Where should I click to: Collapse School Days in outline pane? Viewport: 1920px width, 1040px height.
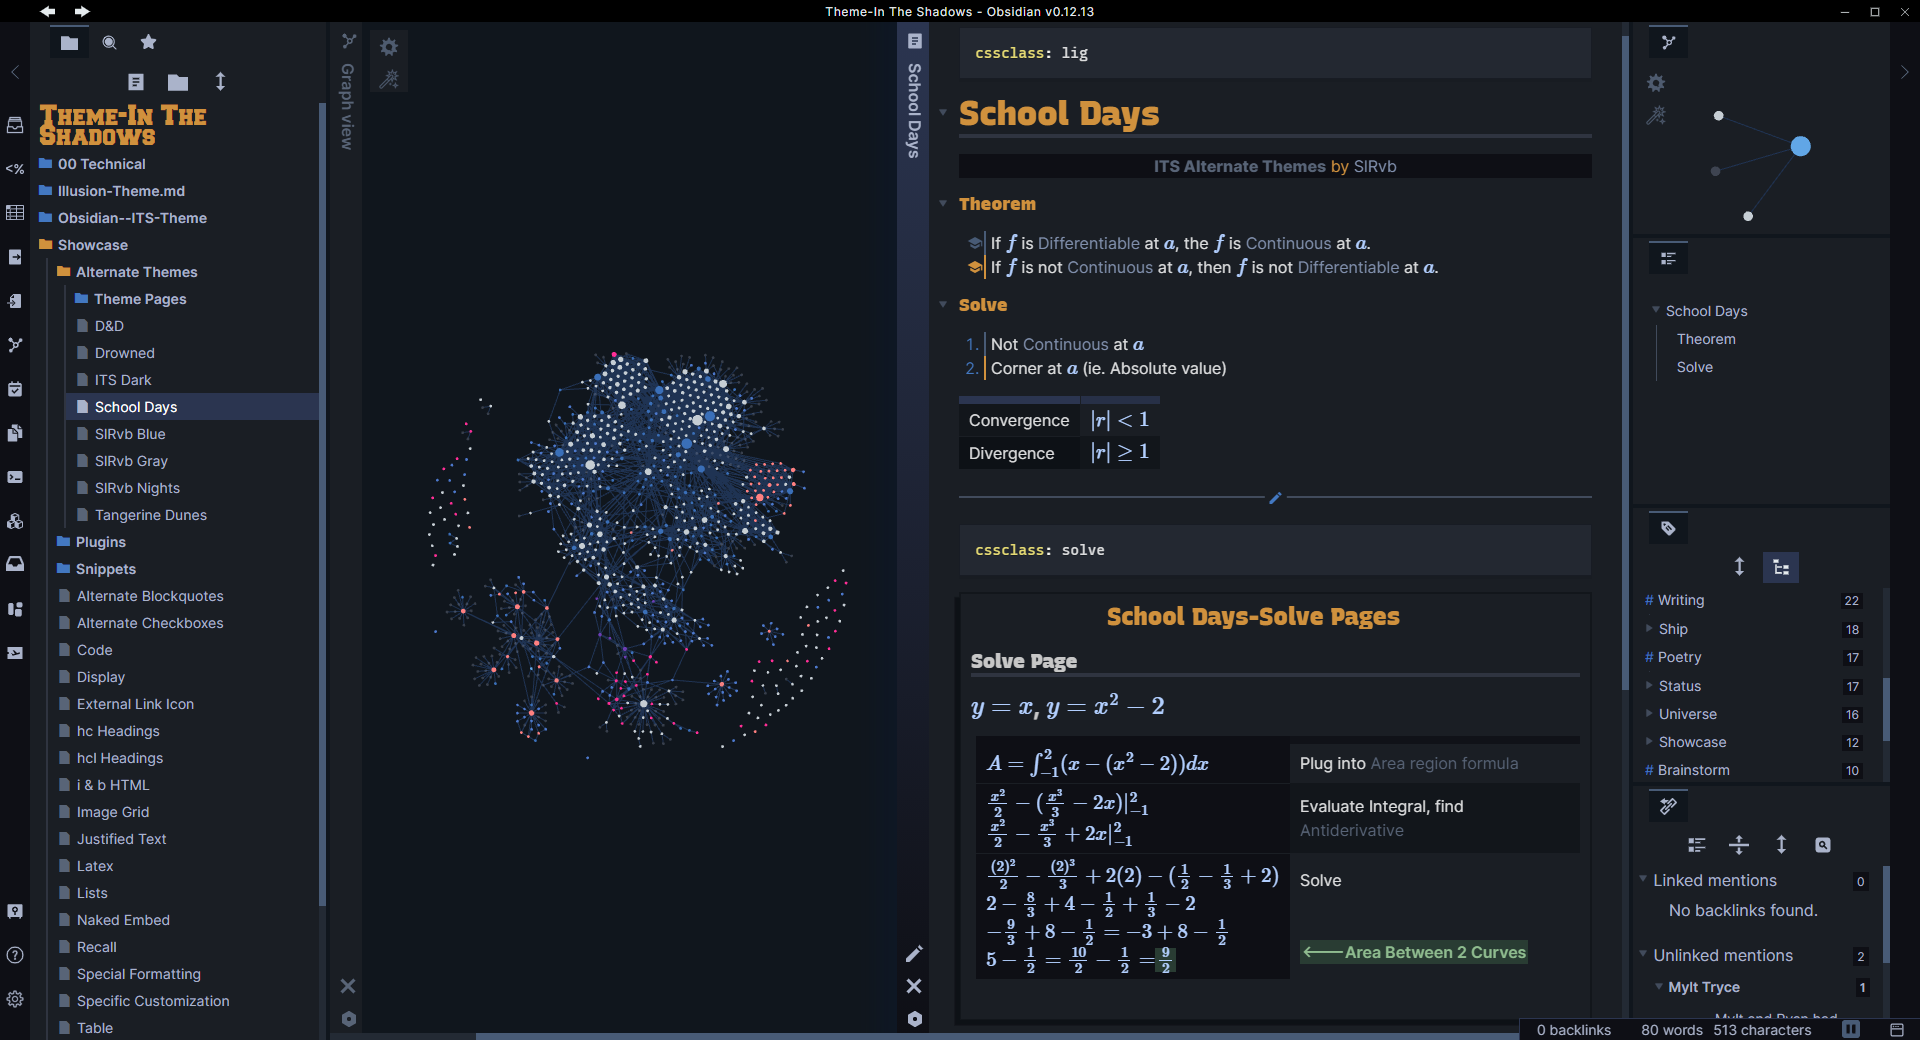click(1656, 310)
